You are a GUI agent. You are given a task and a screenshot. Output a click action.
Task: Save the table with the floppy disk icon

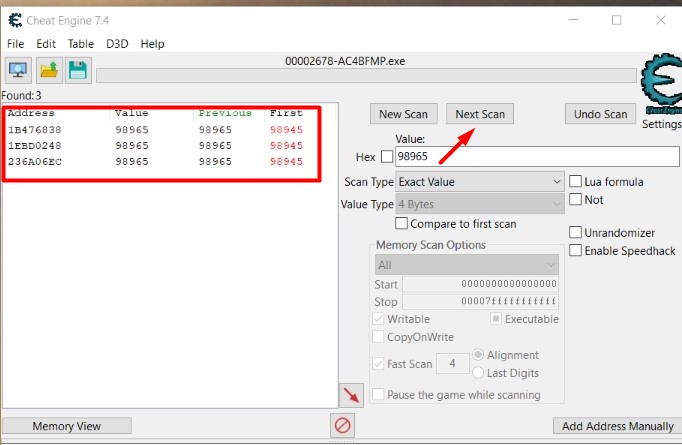(x=78, y=70)
